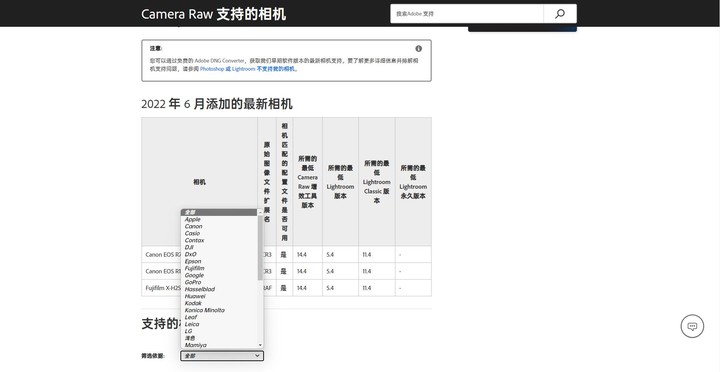This screenshot has height=372, width=720.
Task: Click 5.4 in the first Canon row
Action: tap(330, 254)
